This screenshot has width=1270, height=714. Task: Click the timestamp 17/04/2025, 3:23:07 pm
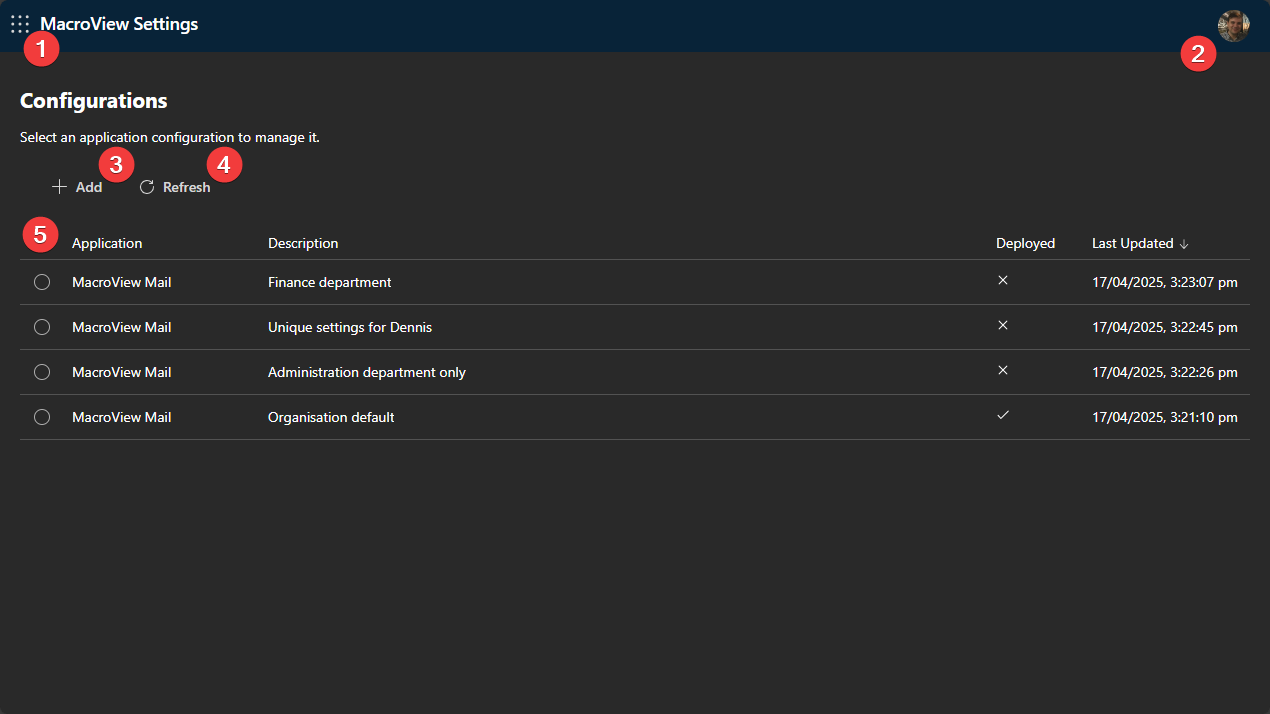tap(1165, 282)
